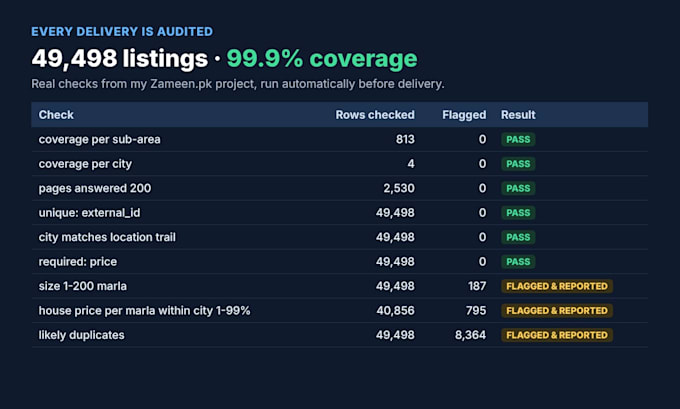Viewport: 680px width, 409px height.
Task: Click the Flagged column header
Action: tap(464, 115)
